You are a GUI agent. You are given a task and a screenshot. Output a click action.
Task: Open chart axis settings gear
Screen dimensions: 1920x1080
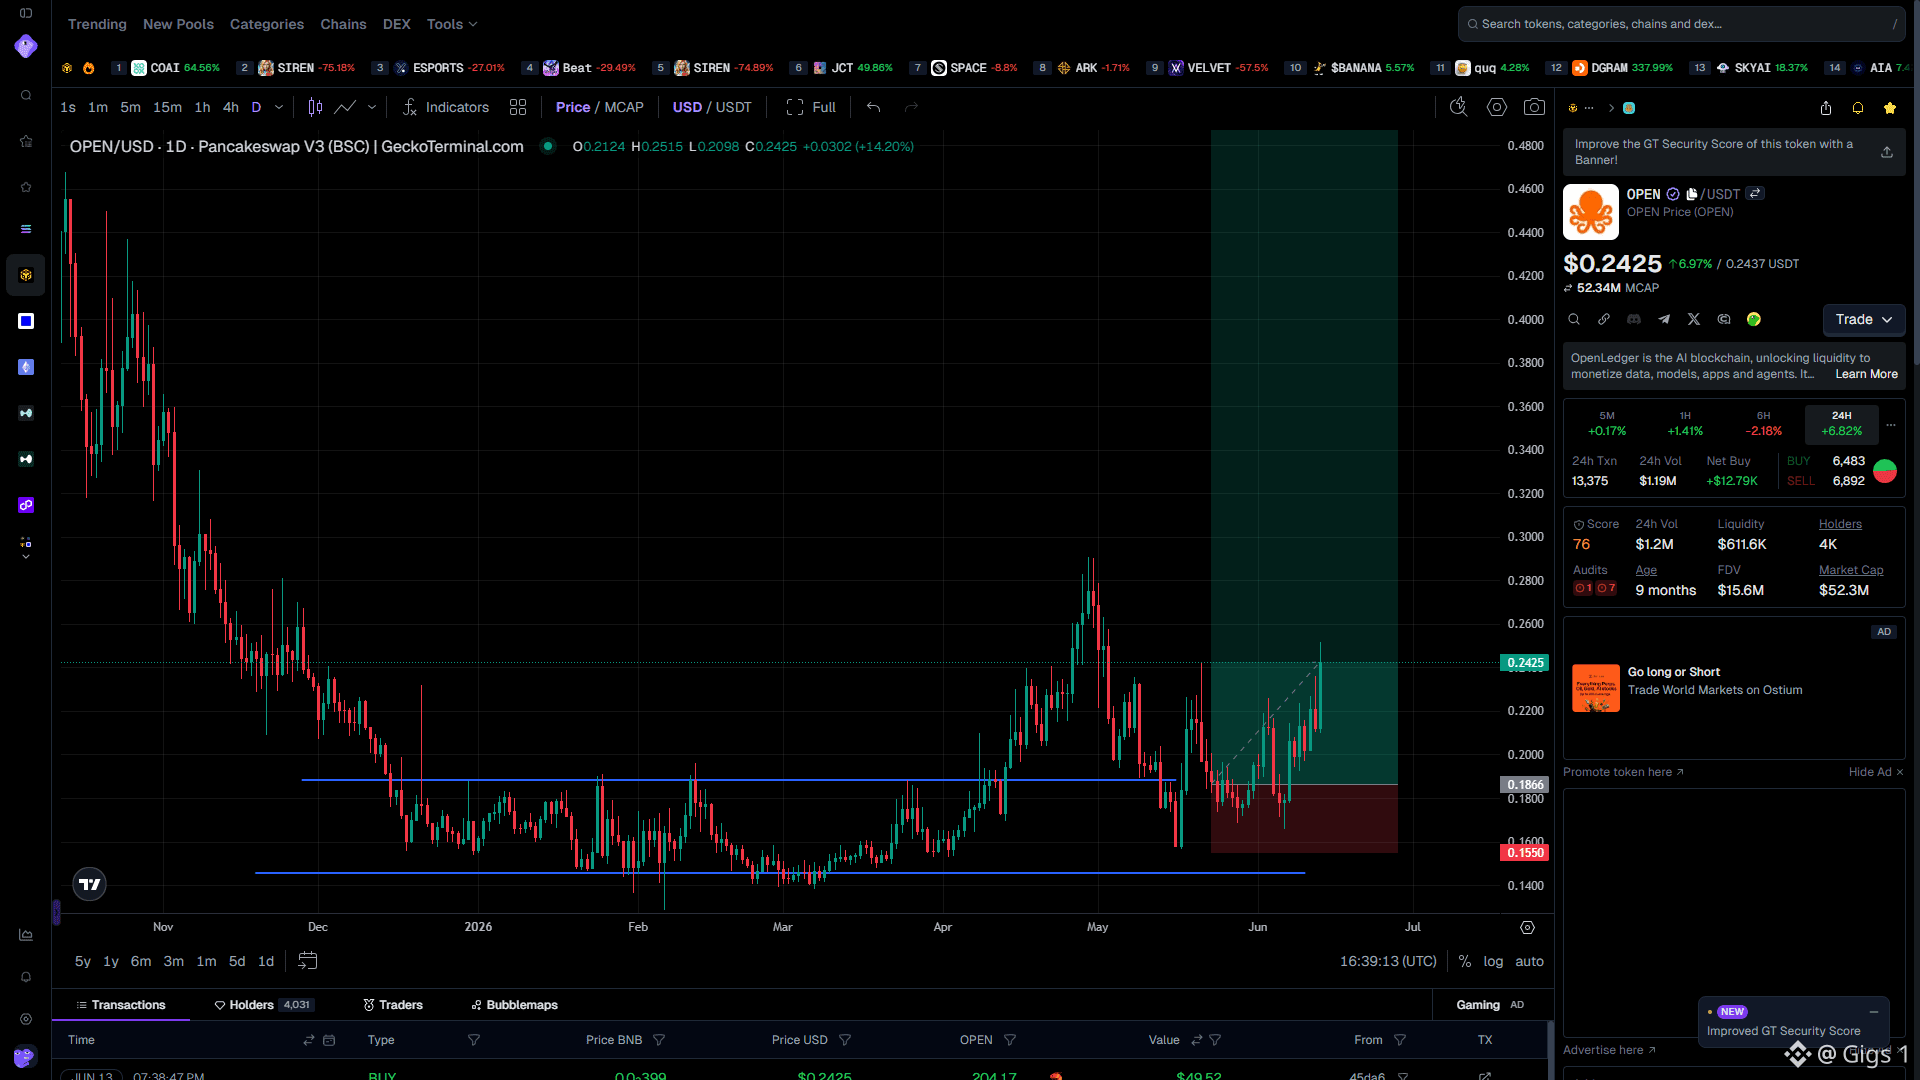pyautogui.click(x=1527, y=927)
